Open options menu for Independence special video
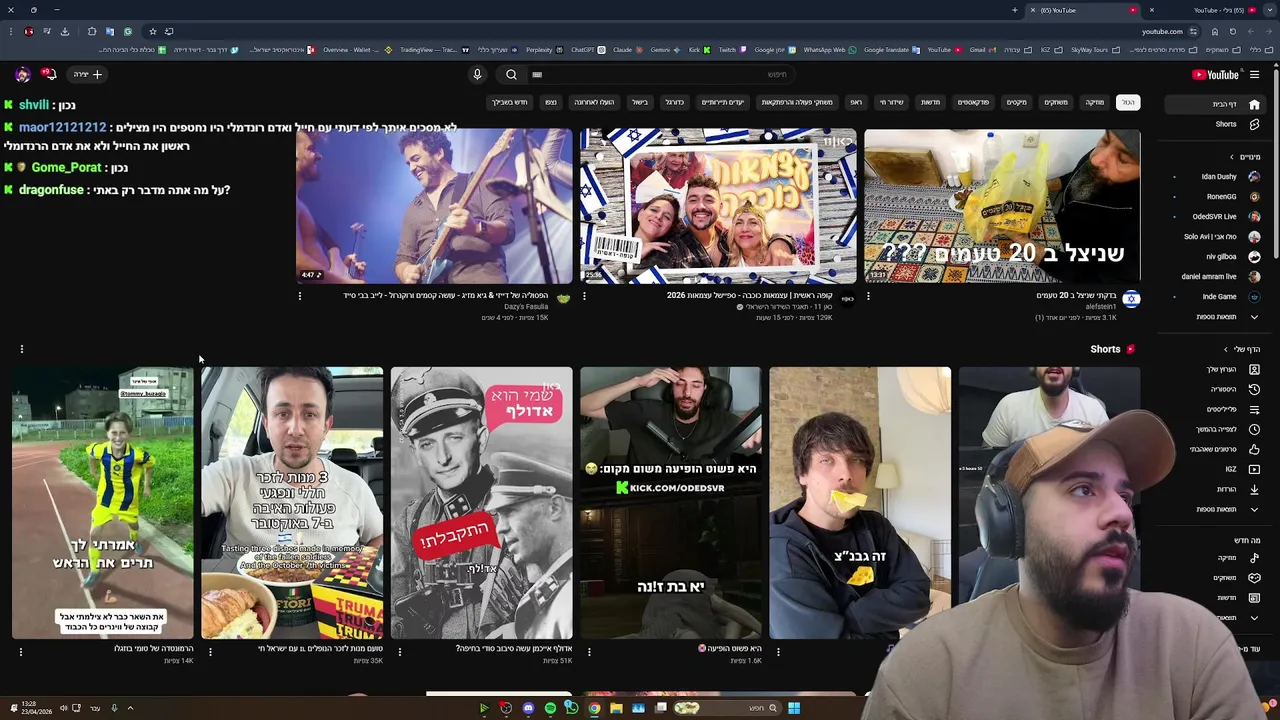1280x720 pixels. [x=584, y=296]
